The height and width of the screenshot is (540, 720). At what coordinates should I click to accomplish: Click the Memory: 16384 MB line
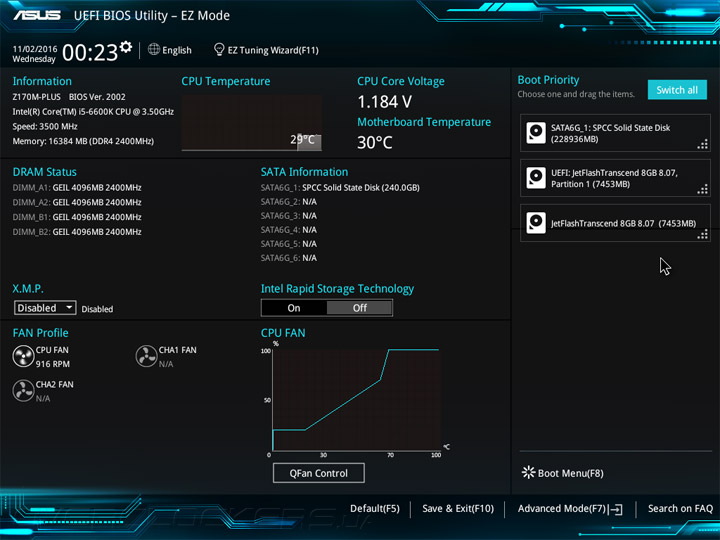[x=83, y=141]
